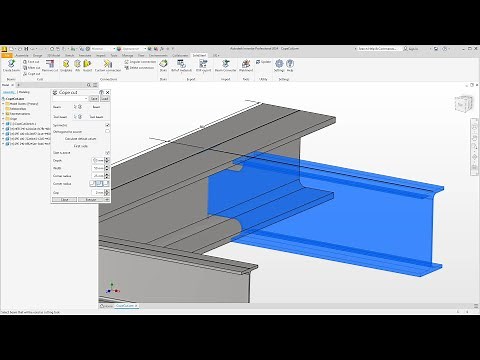
Task: Select the Face cut tool
Action: click(x=31, y=62)
